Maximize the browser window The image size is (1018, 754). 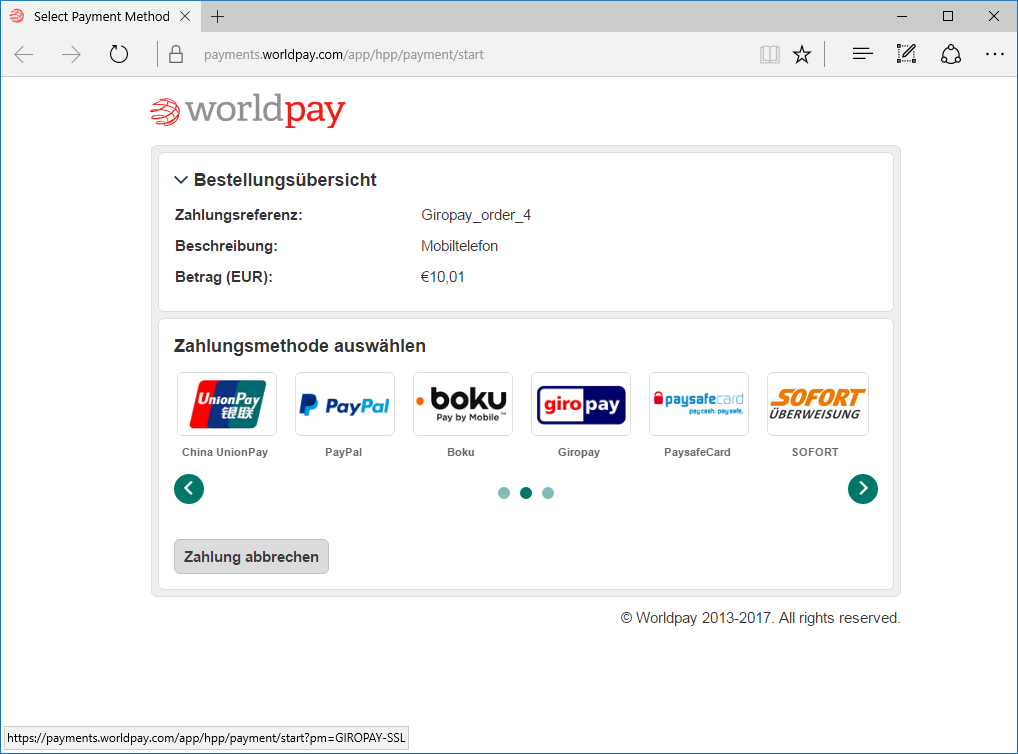(948, 16)
